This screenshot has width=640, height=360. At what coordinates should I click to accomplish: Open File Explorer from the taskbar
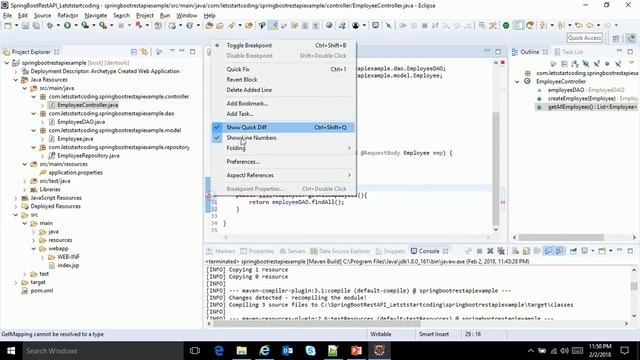point(242,351)
